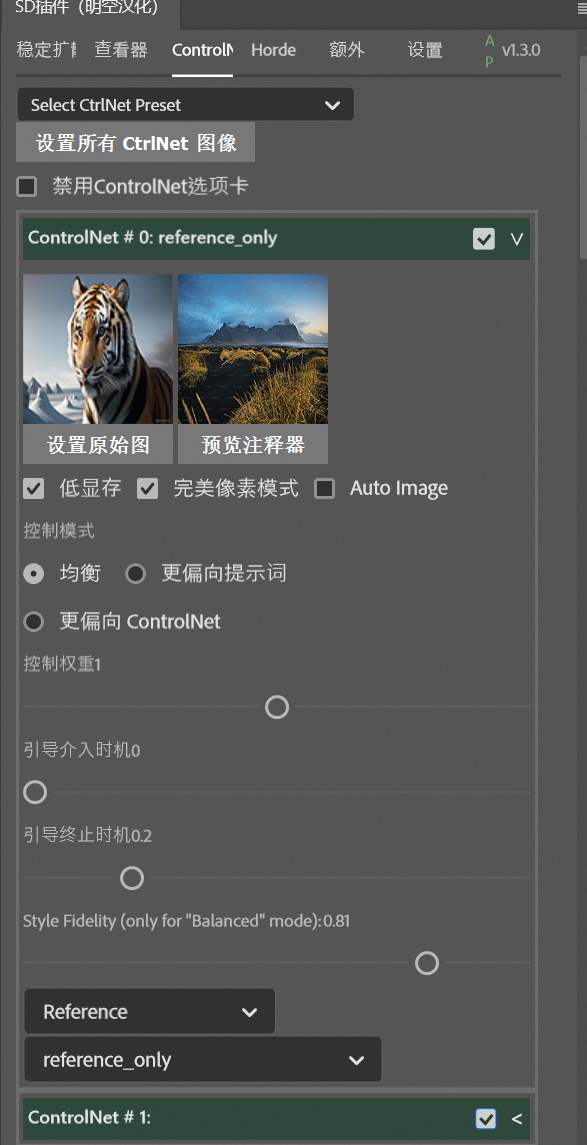Screen dimensions: 587x1145
Task: Disable the 低显存 checkbox
Action: click(x=33, y=488)
